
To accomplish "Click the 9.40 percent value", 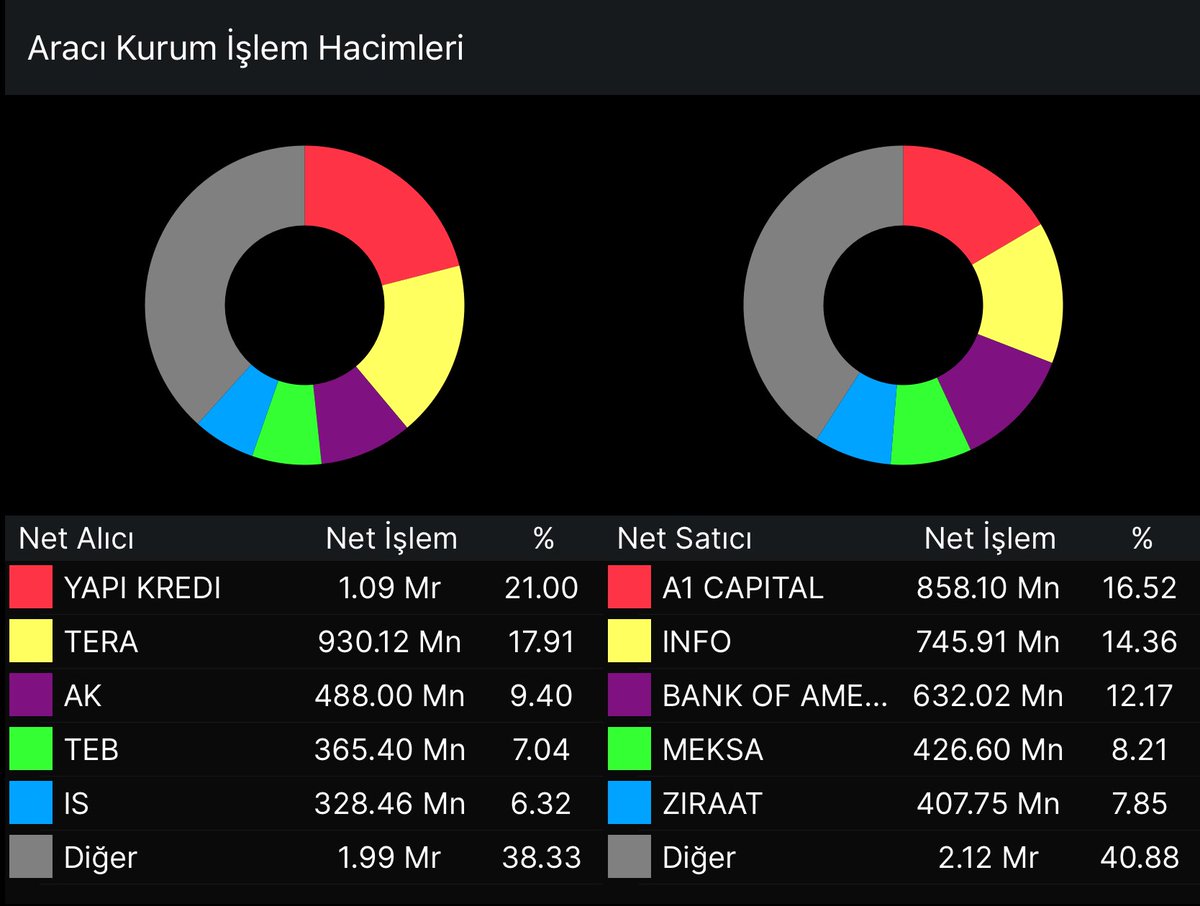I will pyautogui.click(x=543, y=696).
